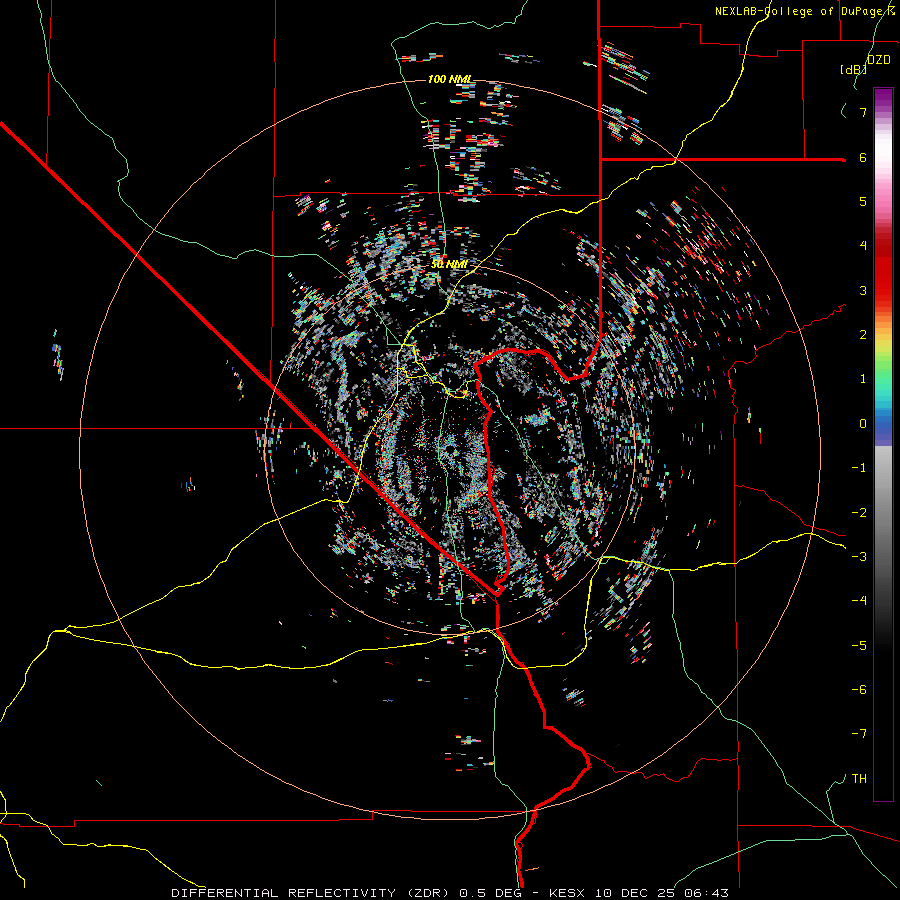Click the "-1" value on the color scale
This screenshot has width=900, height=900.
(859, 468)
